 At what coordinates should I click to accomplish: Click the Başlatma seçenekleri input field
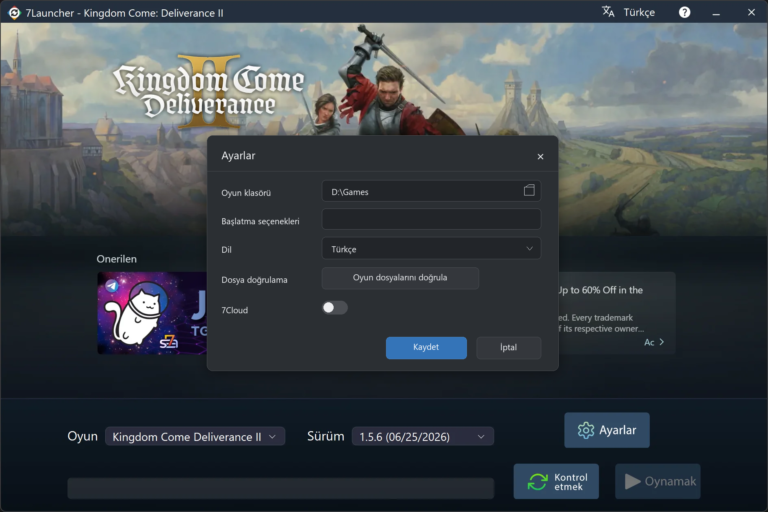(x=431, y=219)
